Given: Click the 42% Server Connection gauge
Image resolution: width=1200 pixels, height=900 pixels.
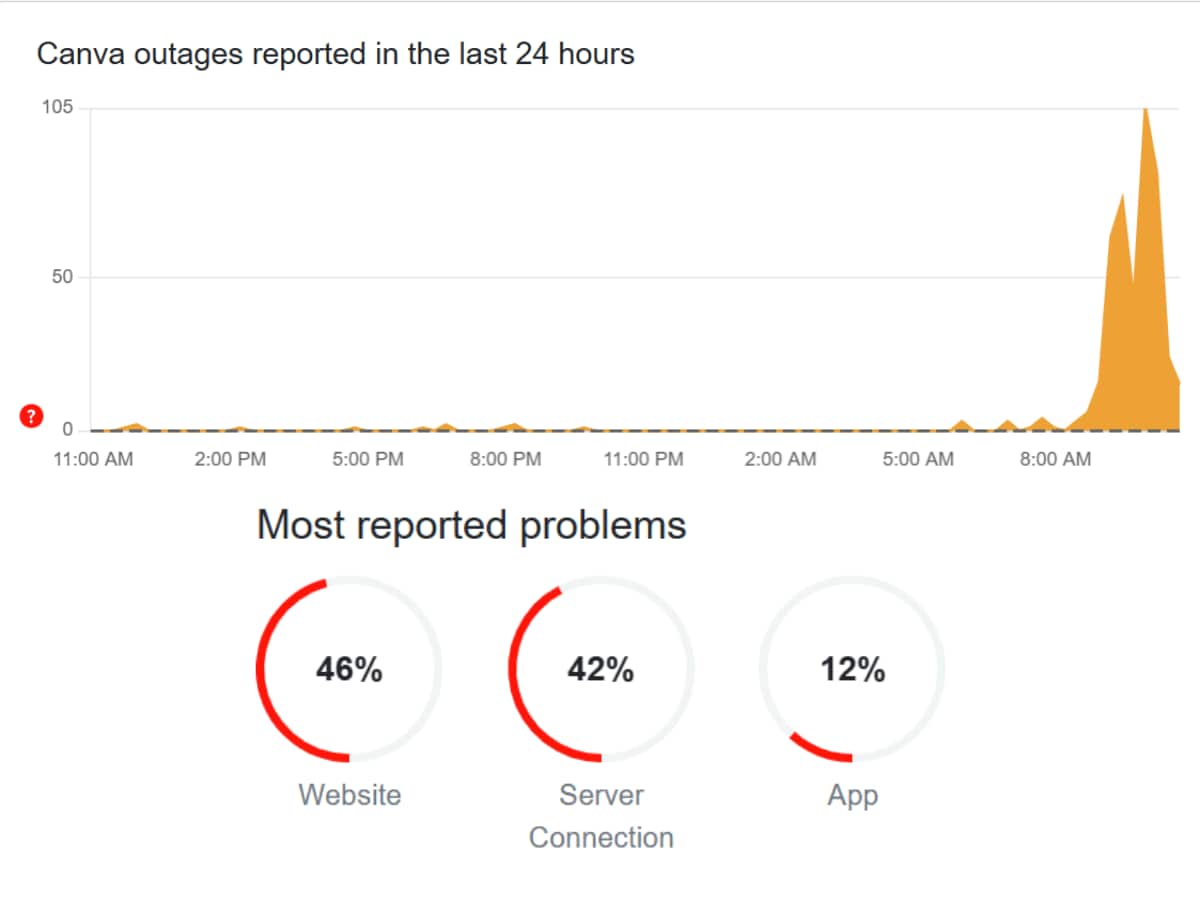Looking at the screenshot, I should [600, 669].
